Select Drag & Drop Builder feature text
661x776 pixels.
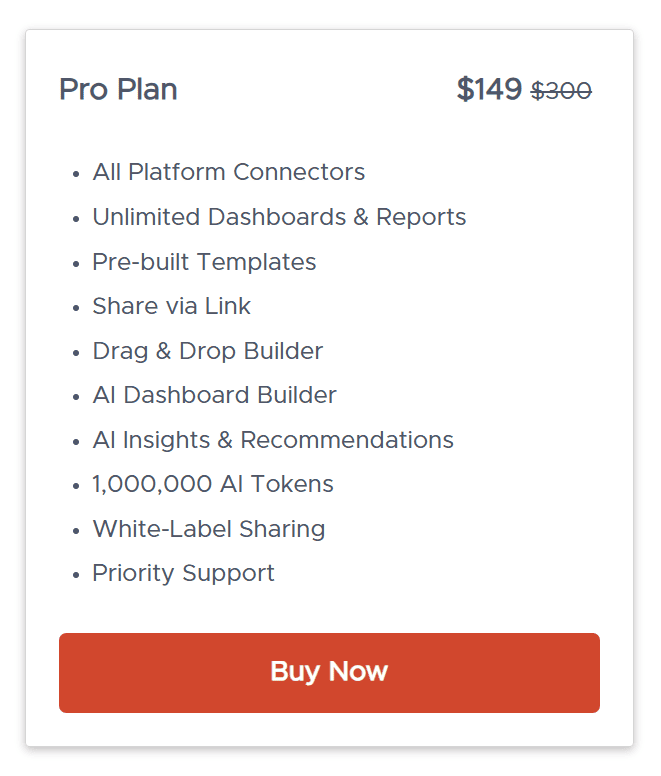207,351
